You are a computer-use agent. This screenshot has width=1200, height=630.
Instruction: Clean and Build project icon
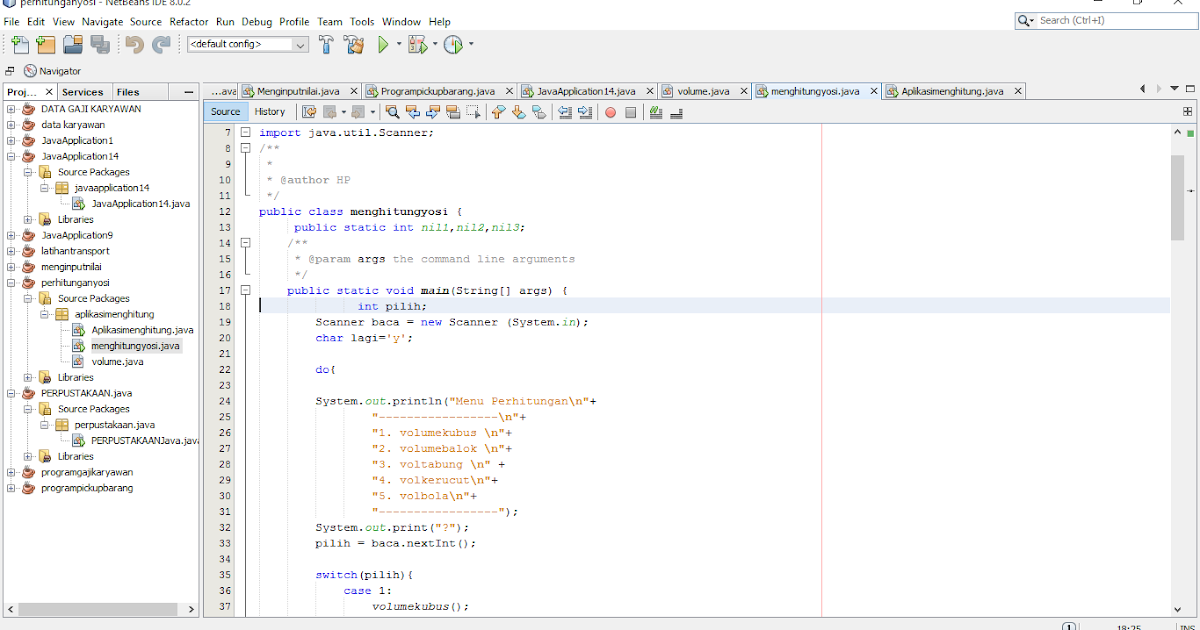pyautogui.click(x=354, y=44)
